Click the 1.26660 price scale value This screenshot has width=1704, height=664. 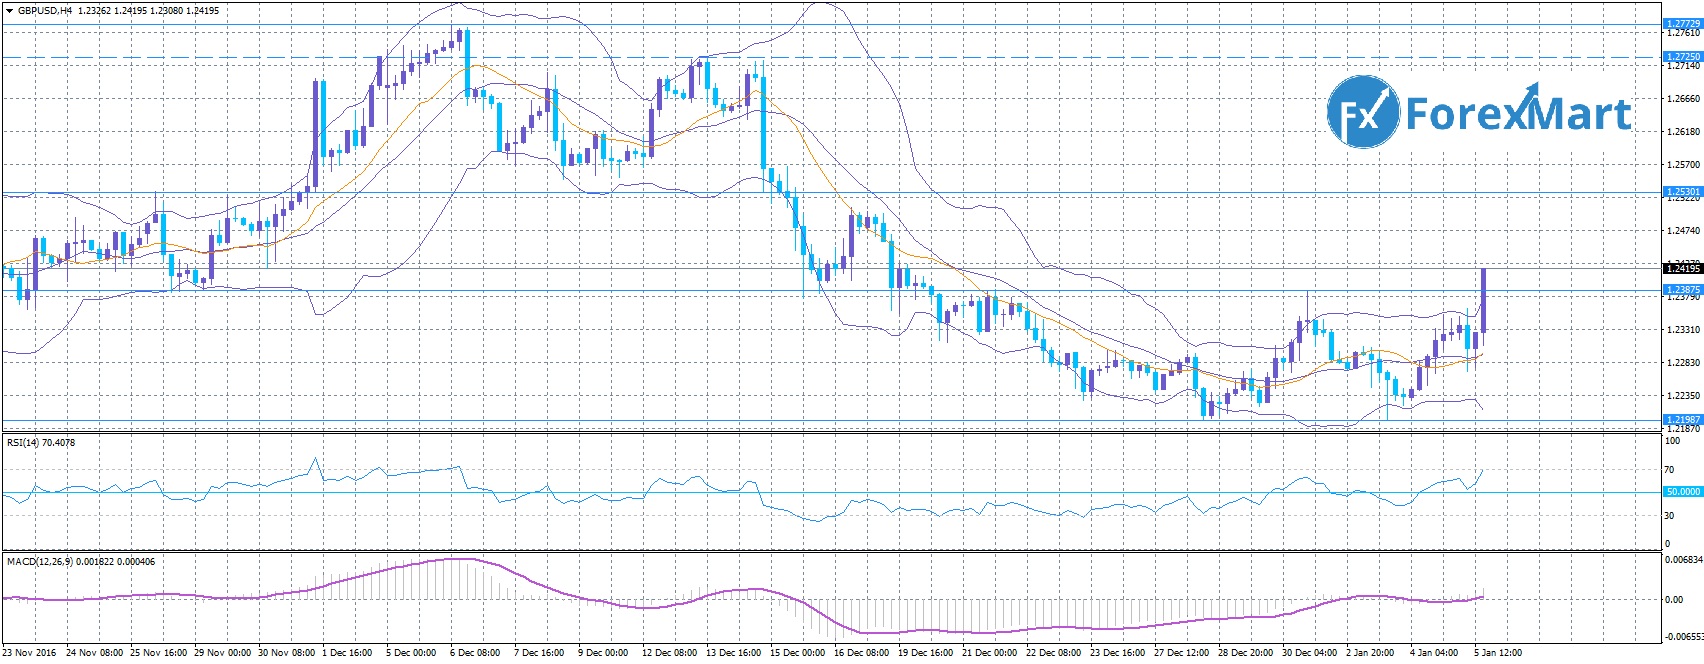pyautogui.click(x=1683, y=99)
